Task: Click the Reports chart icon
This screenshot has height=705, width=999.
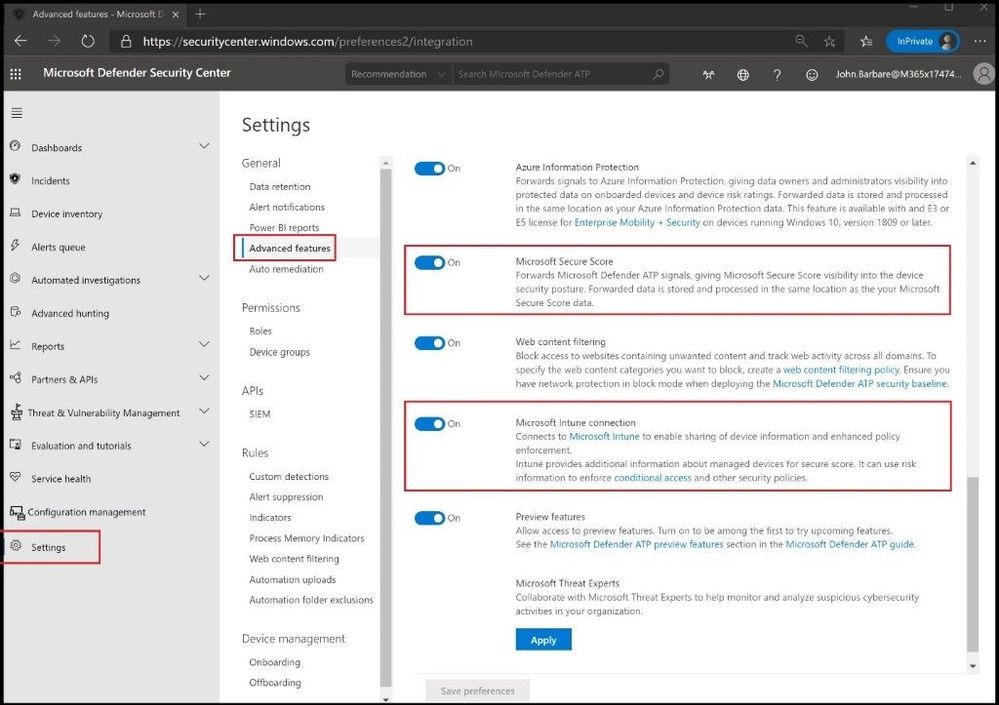Action: click(15, 345)
